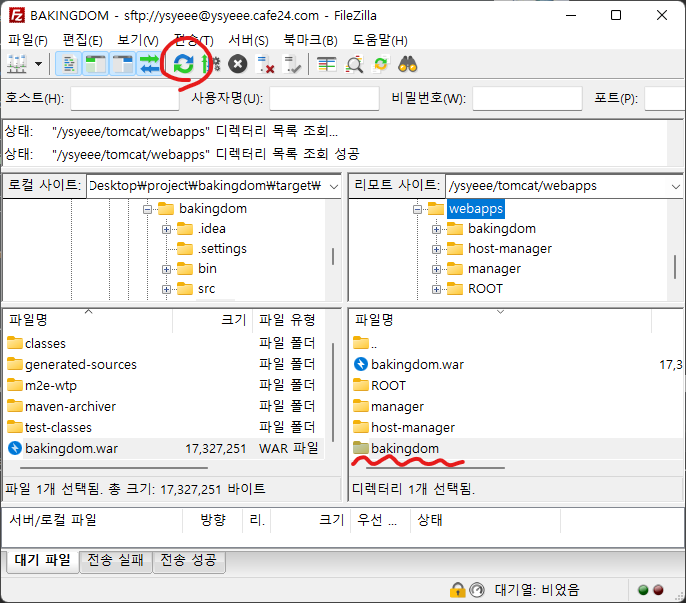Select local generated-sources folder

click(81, 365)
